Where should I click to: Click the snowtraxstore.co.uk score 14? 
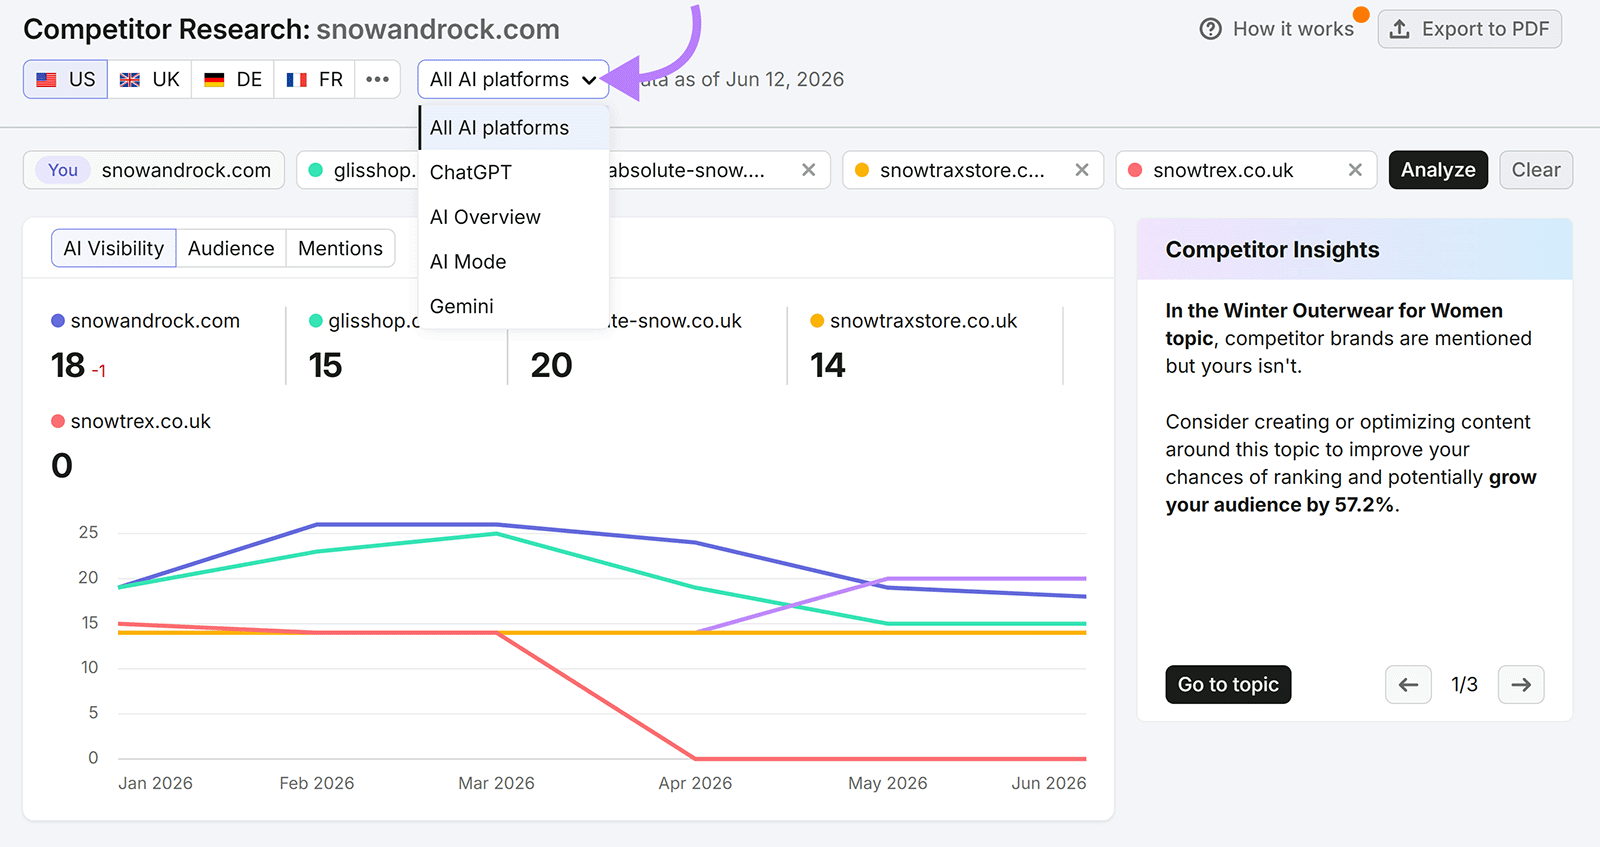pyautogui.click(x=828, y=366)
